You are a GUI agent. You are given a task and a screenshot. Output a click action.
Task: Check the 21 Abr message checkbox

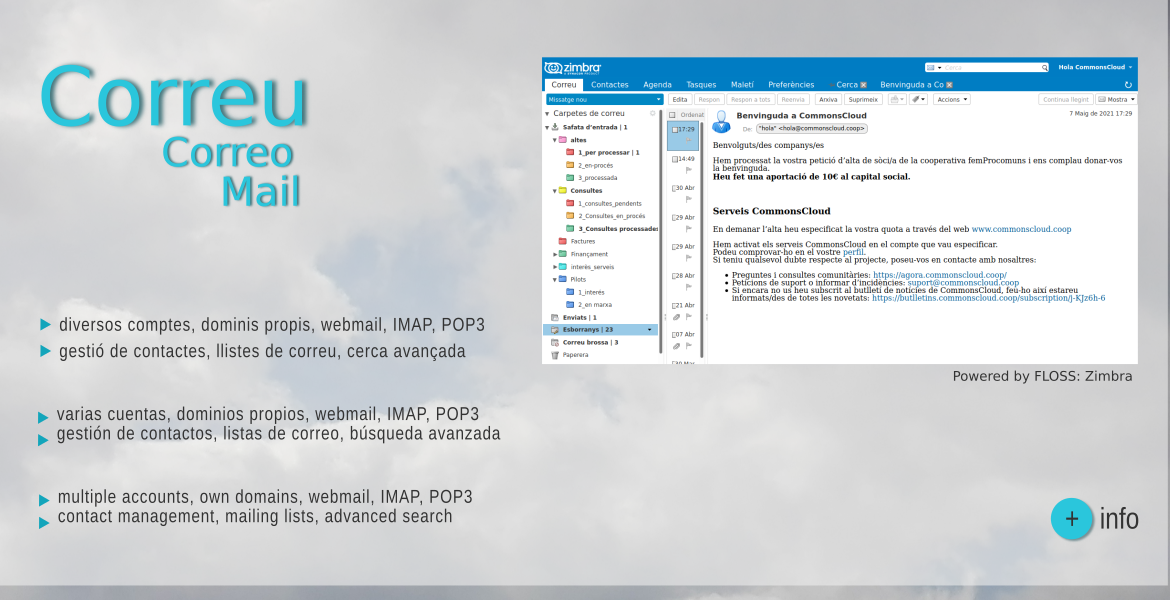click(x=675, y=306)
